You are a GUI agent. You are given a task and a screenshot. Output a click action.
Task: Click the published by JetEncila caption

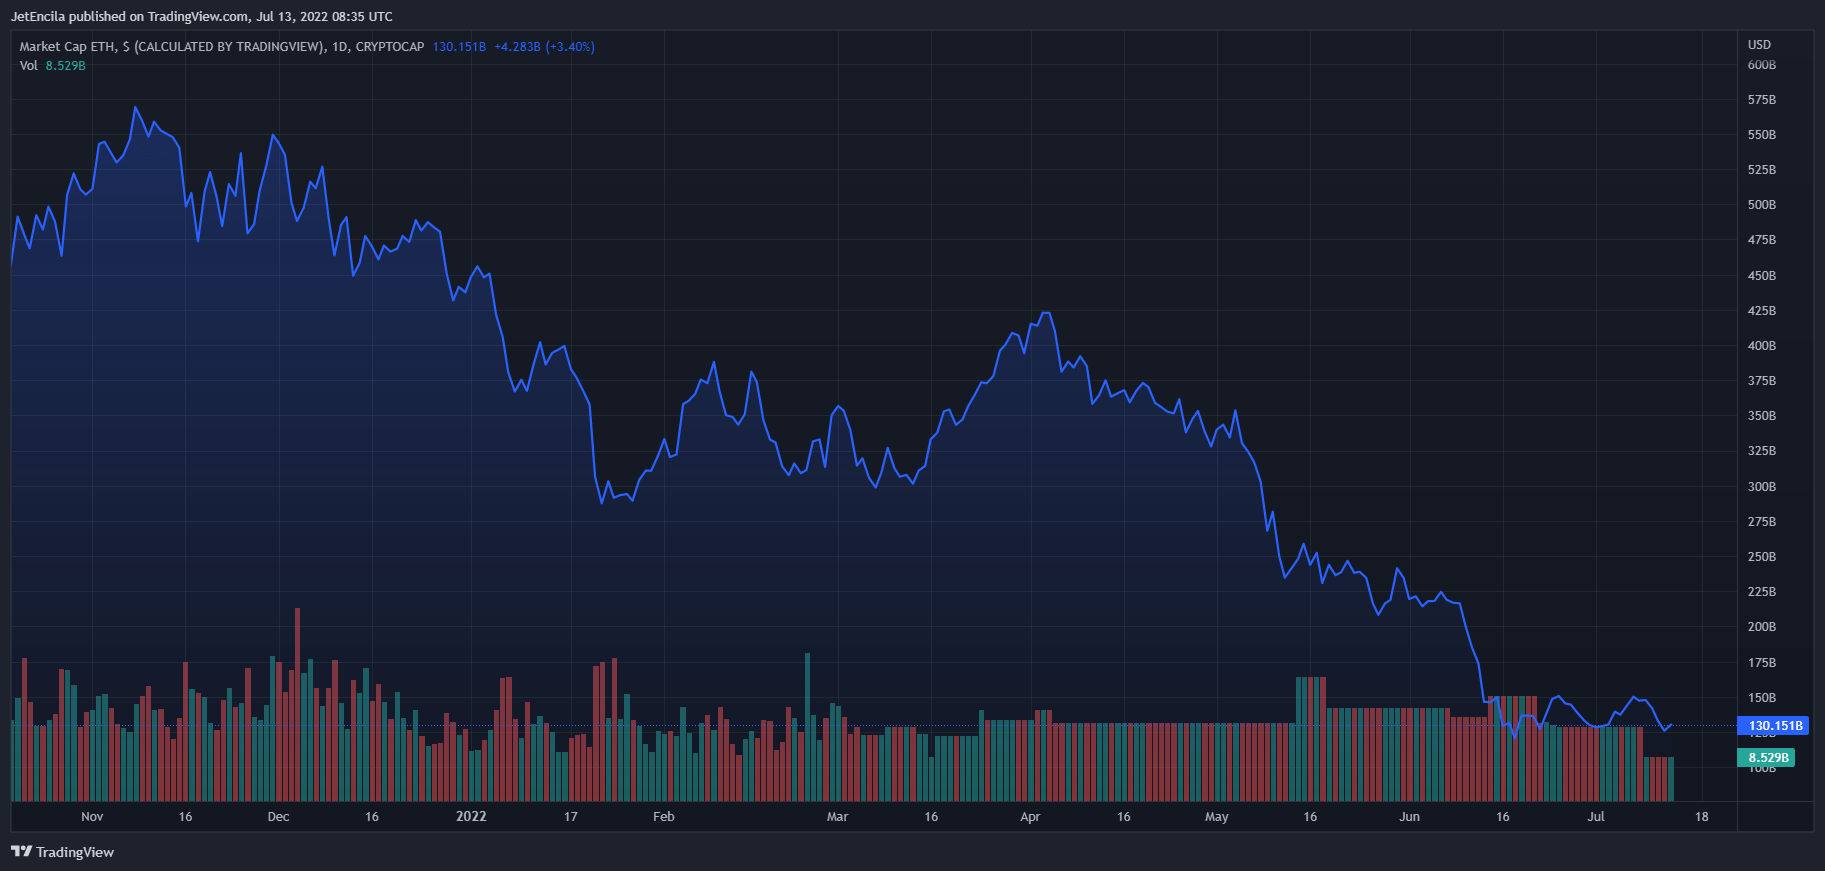(x=201, y=17)
